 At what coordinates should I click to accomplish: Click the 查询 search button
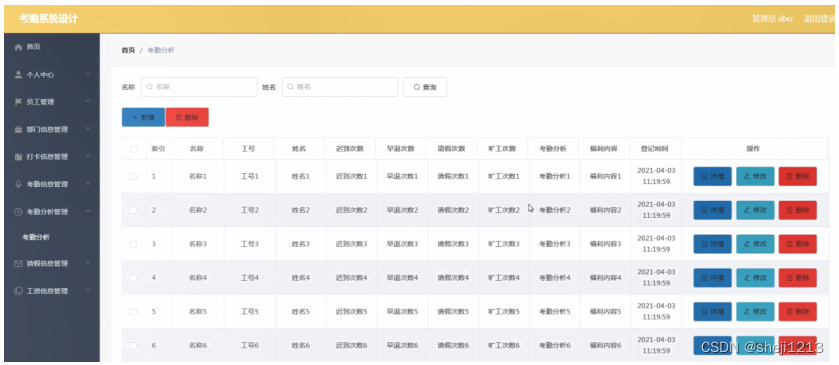(425, 87)
